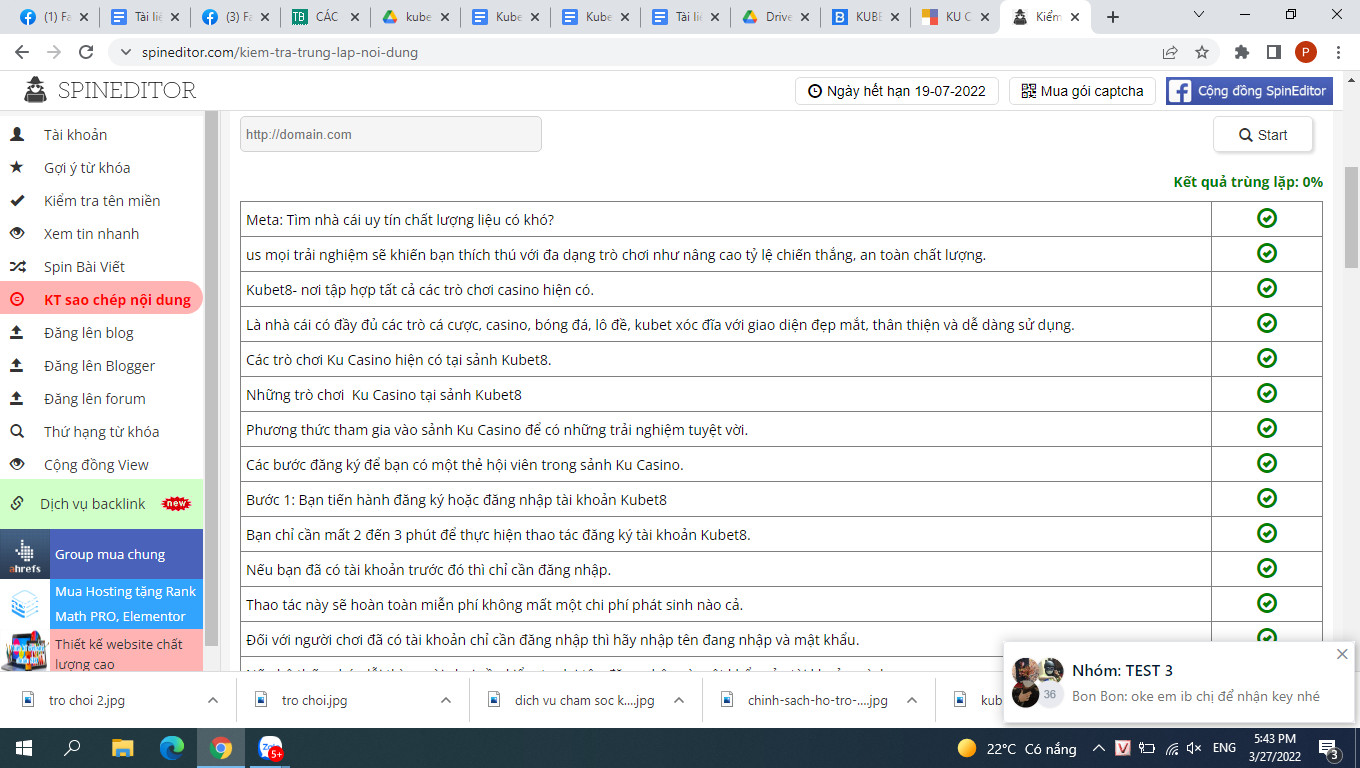Switch to the 'KU C' browser tab
Viewport: 1360px width, 768px height.
click(x=955, y=17)
